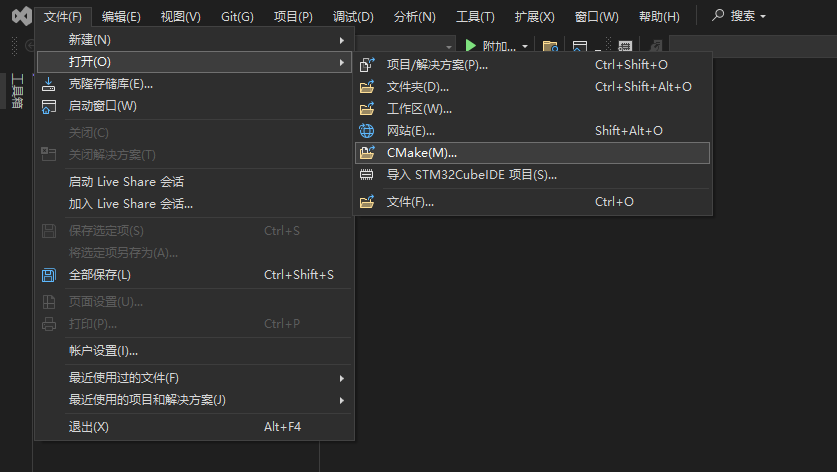The height and width of the screenshot is (472, 837).
Task: Expand 最近使用的项目和解决方案(J) submenu
Action: click(x=194, y=400)
